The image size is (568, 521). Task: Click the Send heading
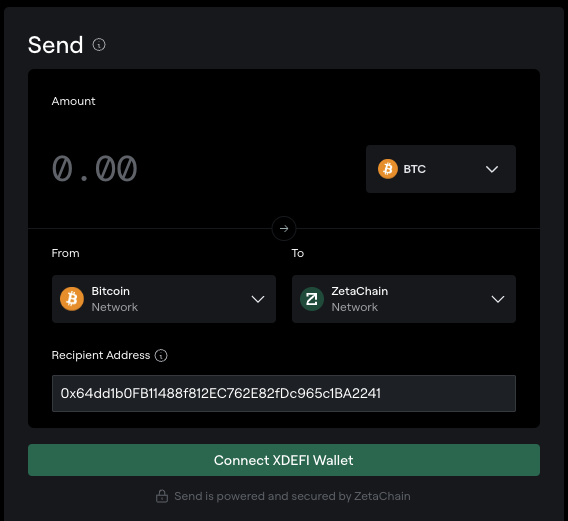click(55, 45)
